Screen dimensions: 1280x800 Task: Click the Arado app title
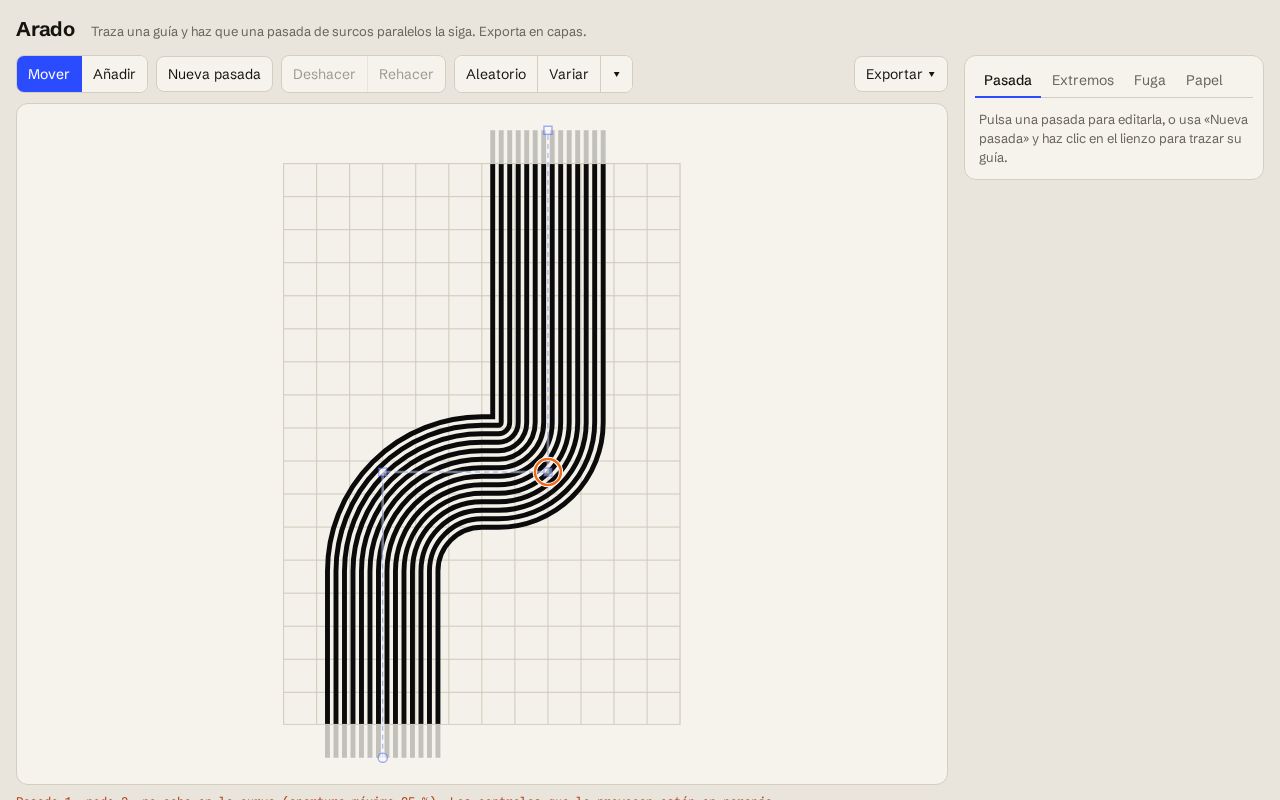pos(45,29)
